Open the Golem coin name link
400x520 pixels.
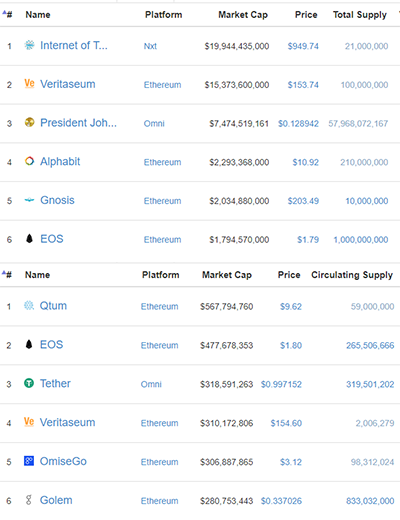56,500
